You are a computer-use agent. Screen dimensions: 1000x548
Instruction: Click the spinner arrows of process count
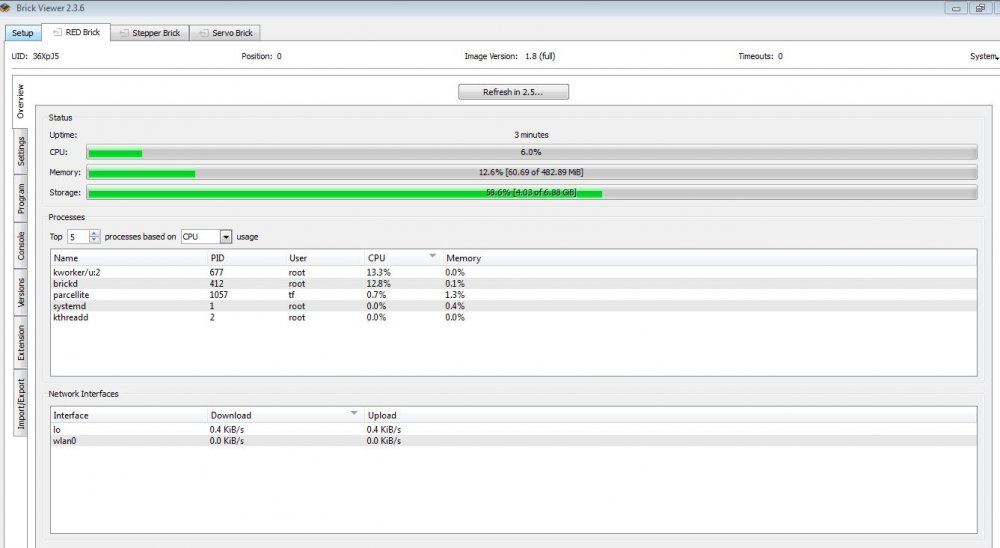pyautogui.click(x=94, y=237)
